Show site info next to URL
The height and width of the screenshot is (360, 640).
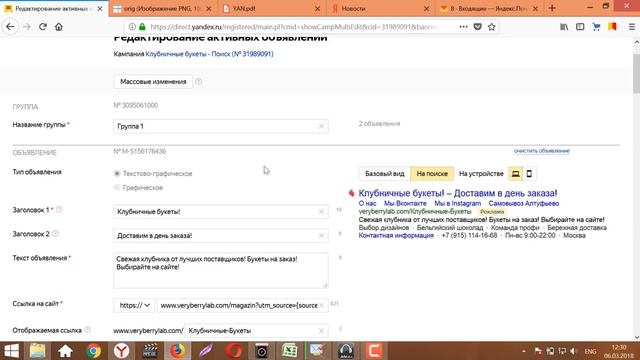132,27
